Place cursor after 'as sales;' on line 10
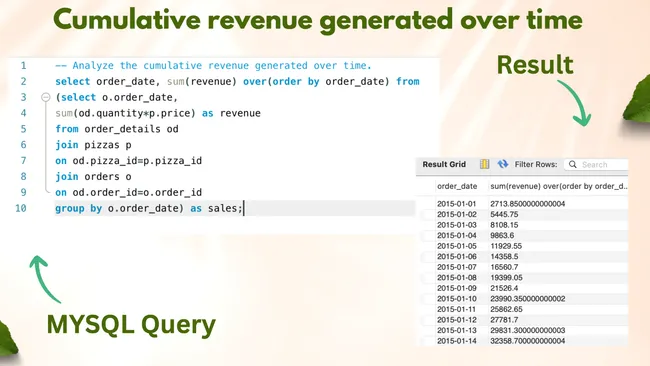Image resolution: width=650 pixels, height=366 pixels. coord(243,208)
